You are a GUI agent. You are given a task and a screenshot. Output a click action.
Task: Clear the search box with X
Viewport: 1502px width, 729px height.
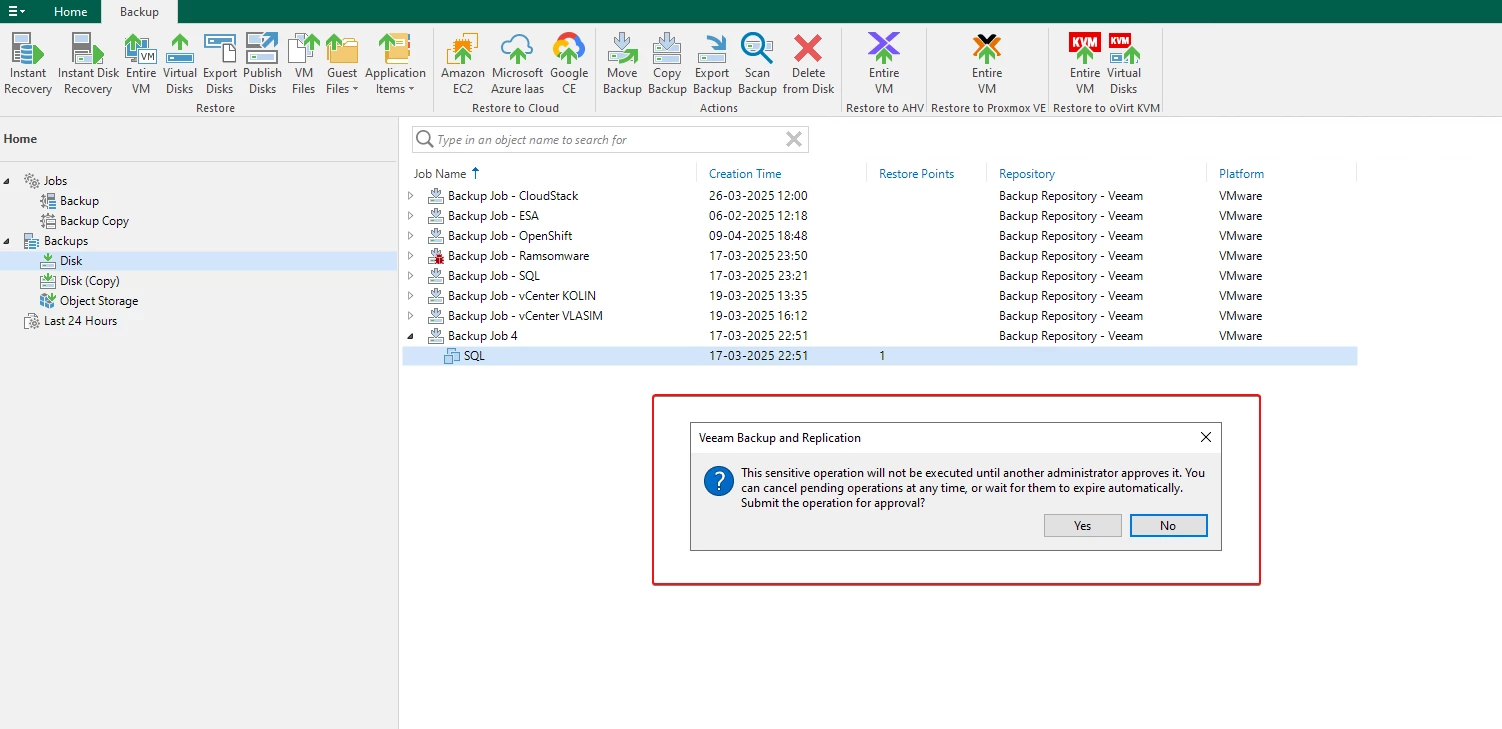(x=794, y=140)
